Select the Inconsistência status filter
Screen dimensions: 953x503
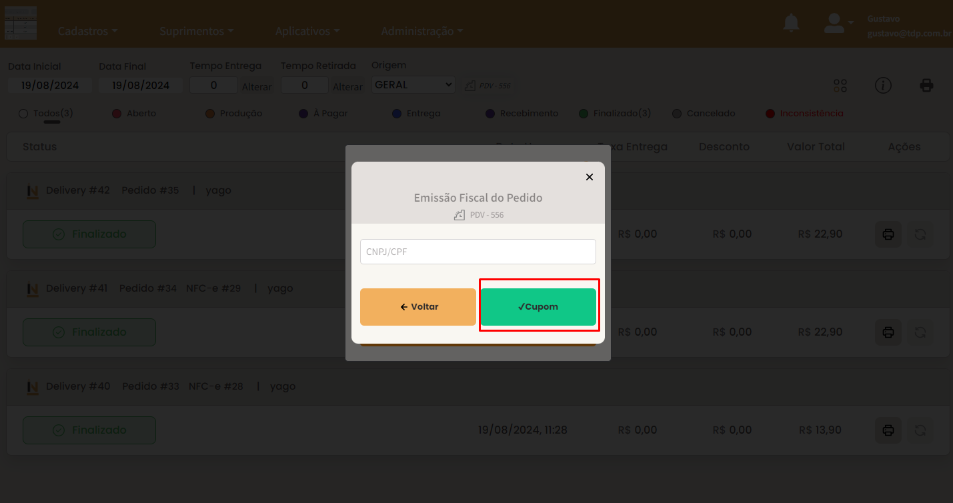click(x=805, y=114)
